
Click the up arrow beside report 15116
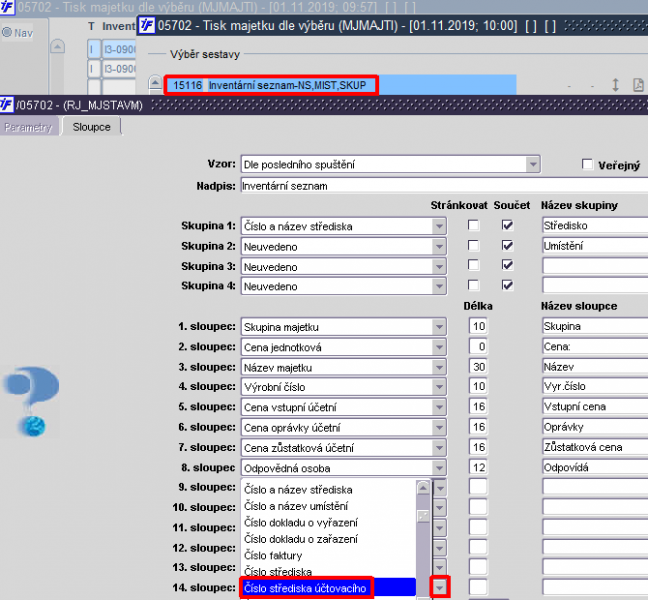[x=155, y=82]
